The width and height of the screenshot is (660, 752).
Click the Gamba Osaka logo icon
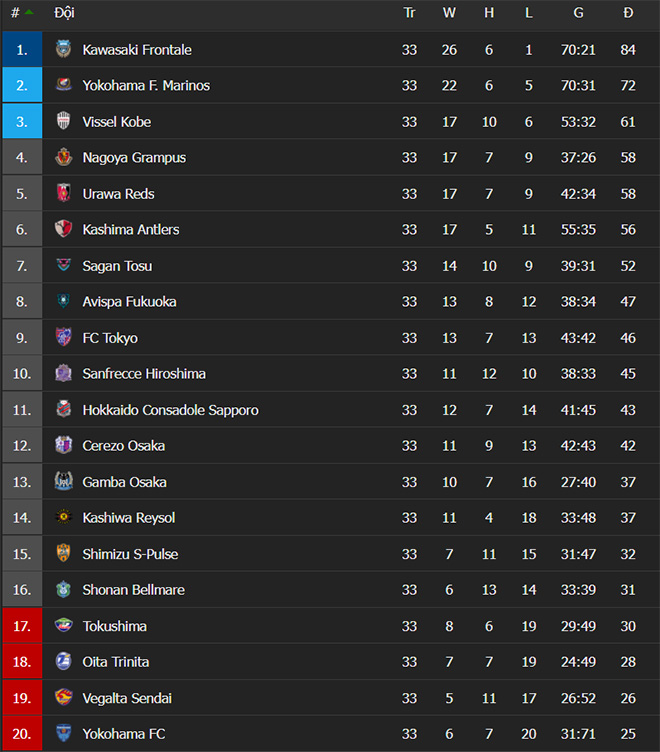click(x=63, y=482)
